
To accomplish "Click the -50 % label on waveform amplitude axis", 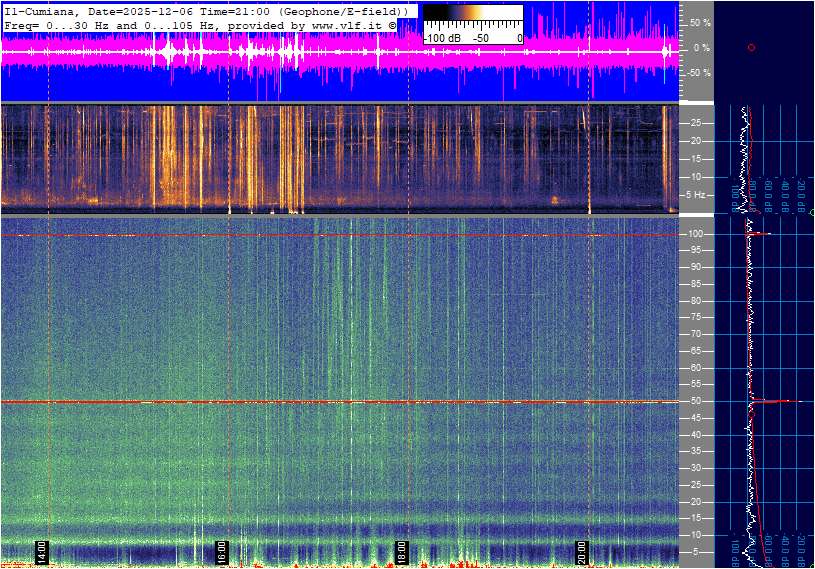I will click(x=698, y=73).
